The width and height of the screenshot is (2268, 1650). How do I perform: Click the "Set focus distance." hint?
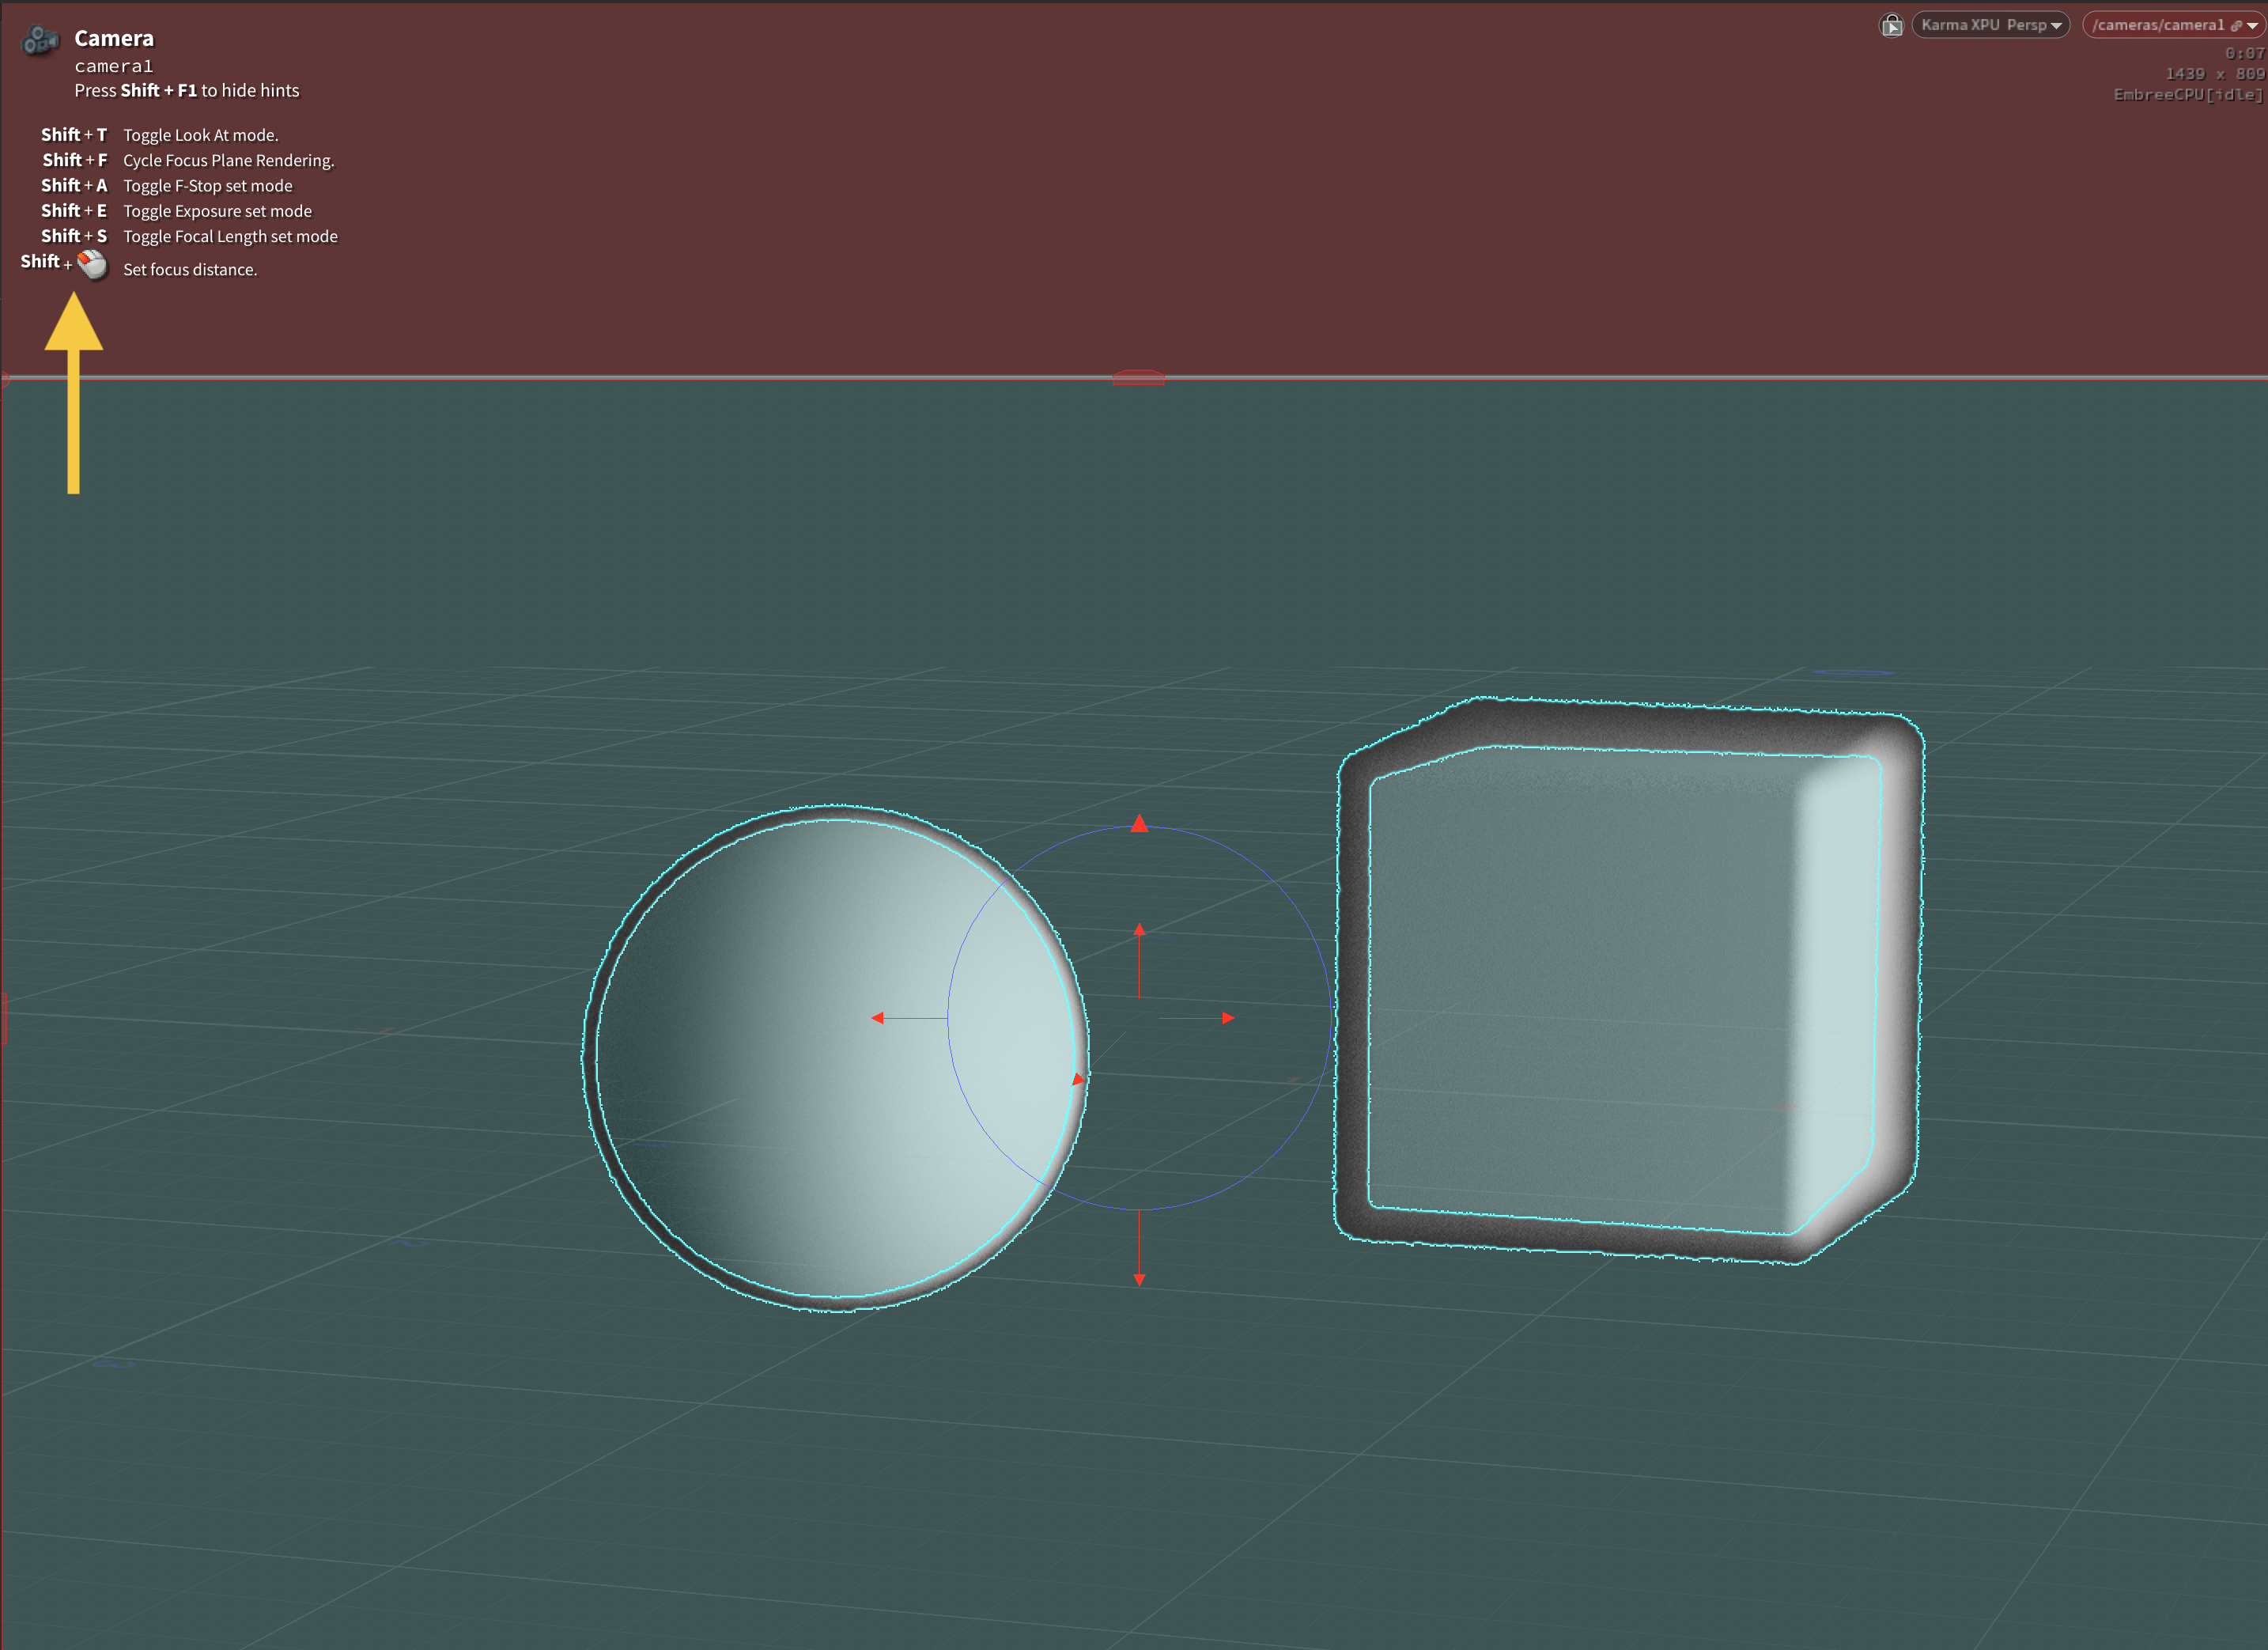coord(190,270)
